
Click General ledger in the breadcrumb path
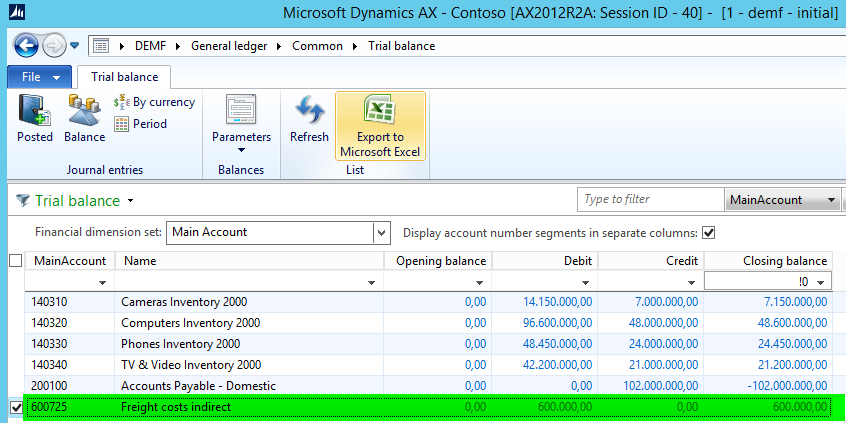pos(228,46)
